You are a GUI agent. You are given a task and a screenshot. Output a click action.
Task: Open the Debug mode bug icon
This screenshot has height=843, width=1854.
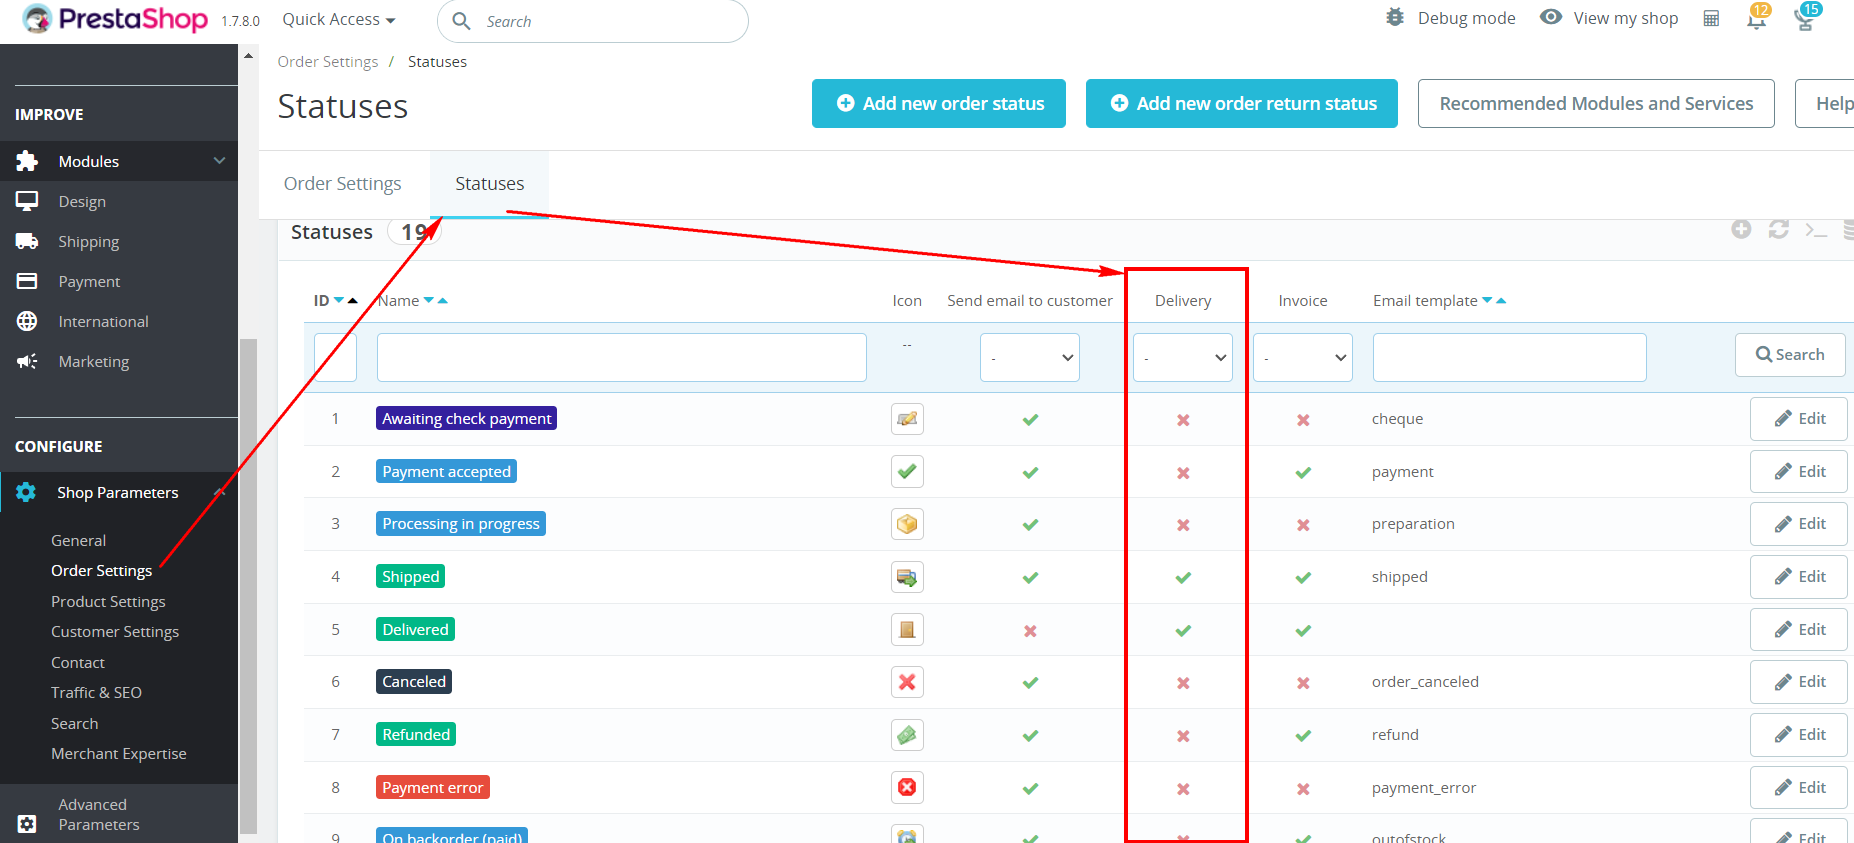pos(1395,17)
